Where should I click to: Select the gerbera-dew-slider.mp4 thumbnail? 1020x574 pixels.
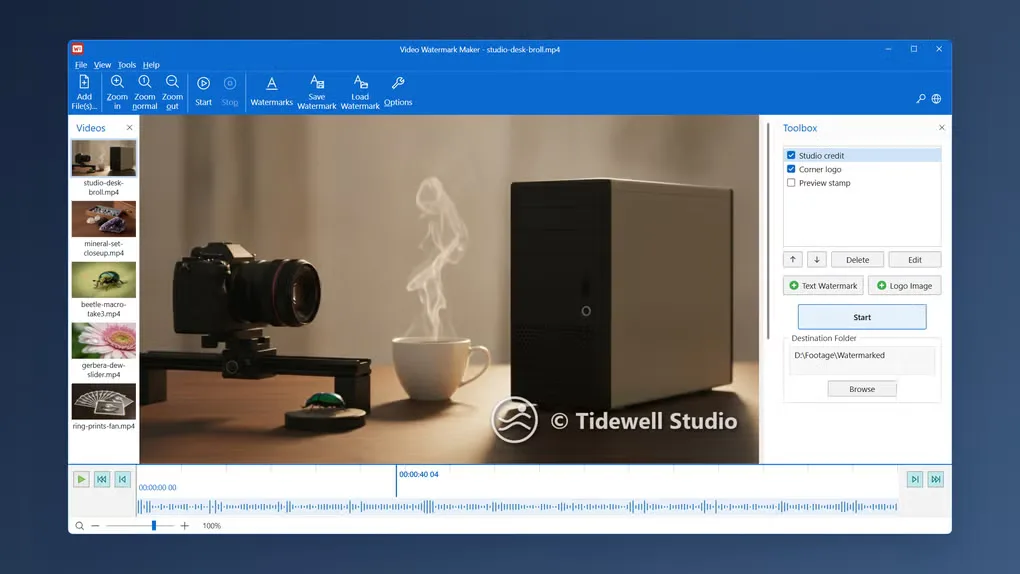[x=103, y=340]
